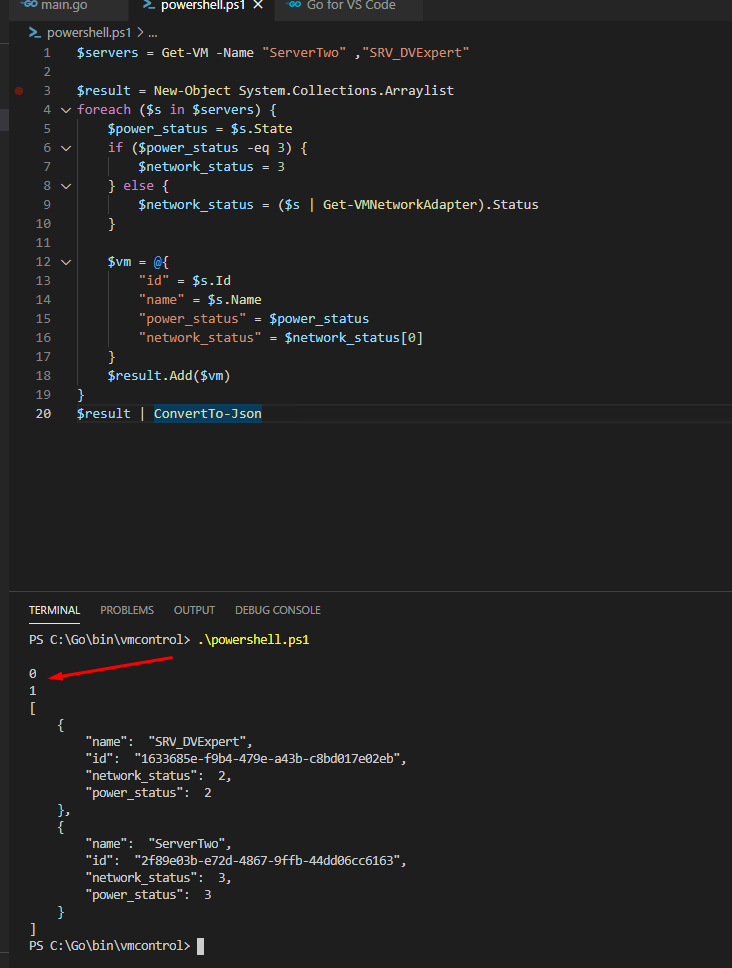Select the TERMINAL panel tab
Screen dimensions: 732x968
pos(54,610)
